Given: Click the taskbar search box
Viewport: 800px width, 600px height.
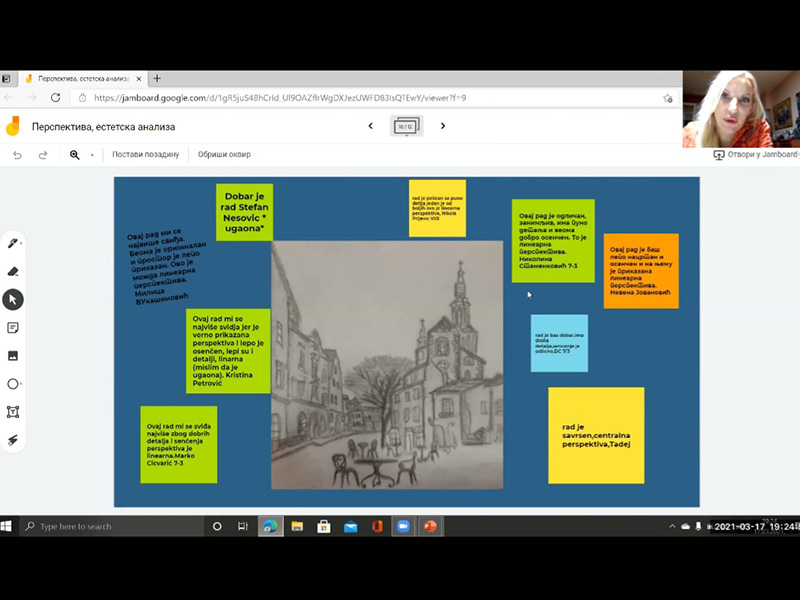Looking at the screenshot, I should [x=112, y=526].
